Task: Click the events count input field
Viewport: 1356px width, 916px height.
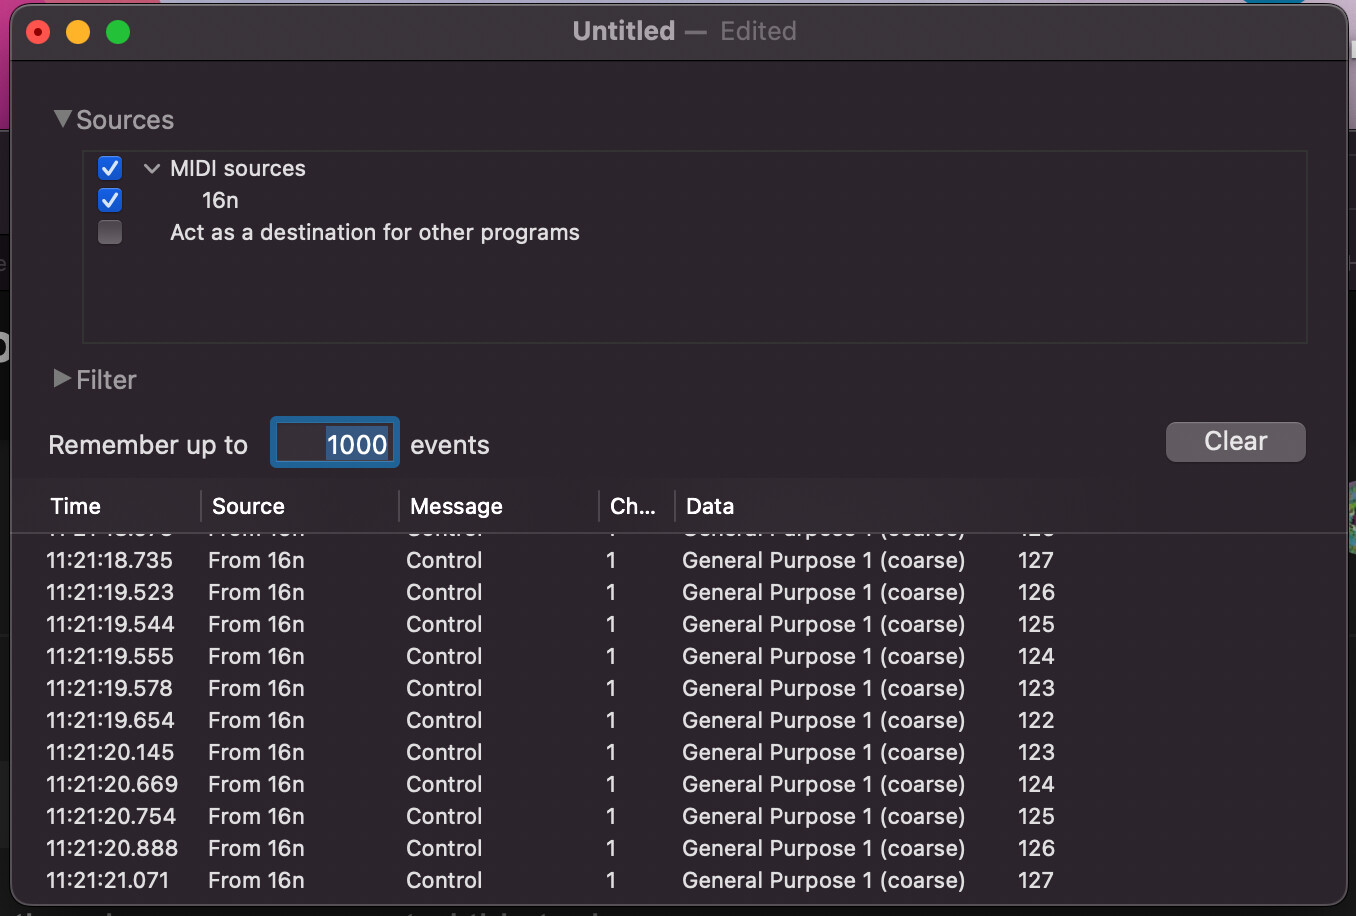Action: [x=335, y=443]
